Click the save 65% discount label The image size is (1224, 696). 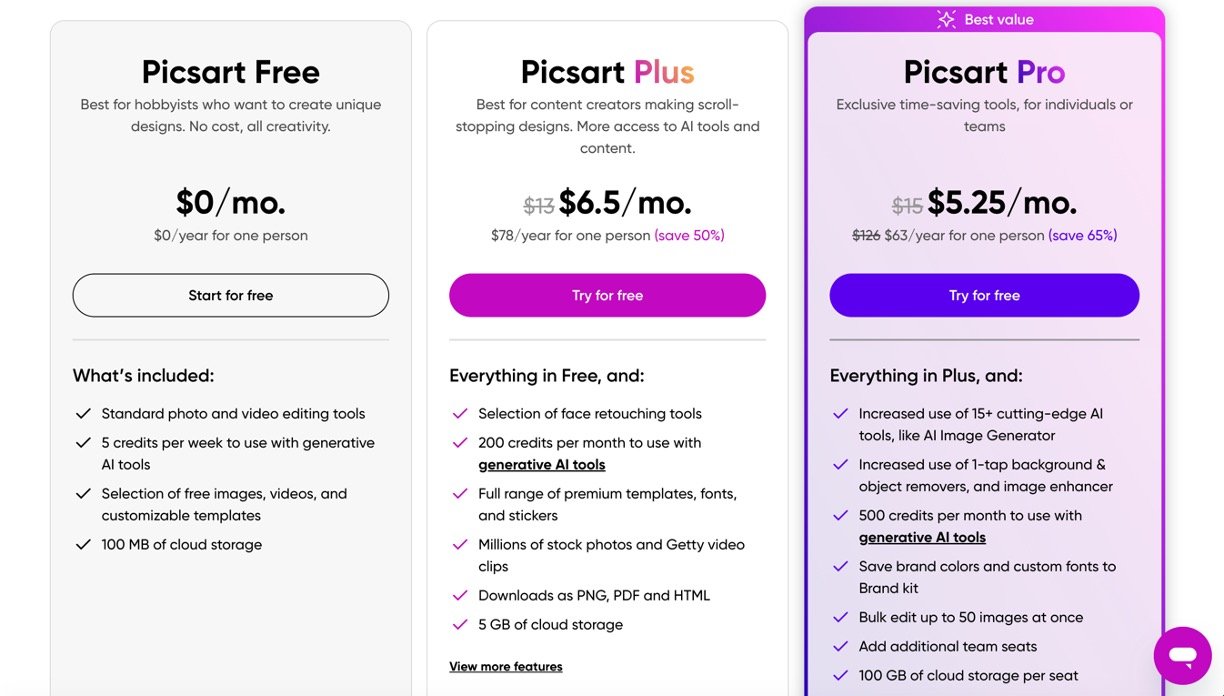click(1082, 235)
